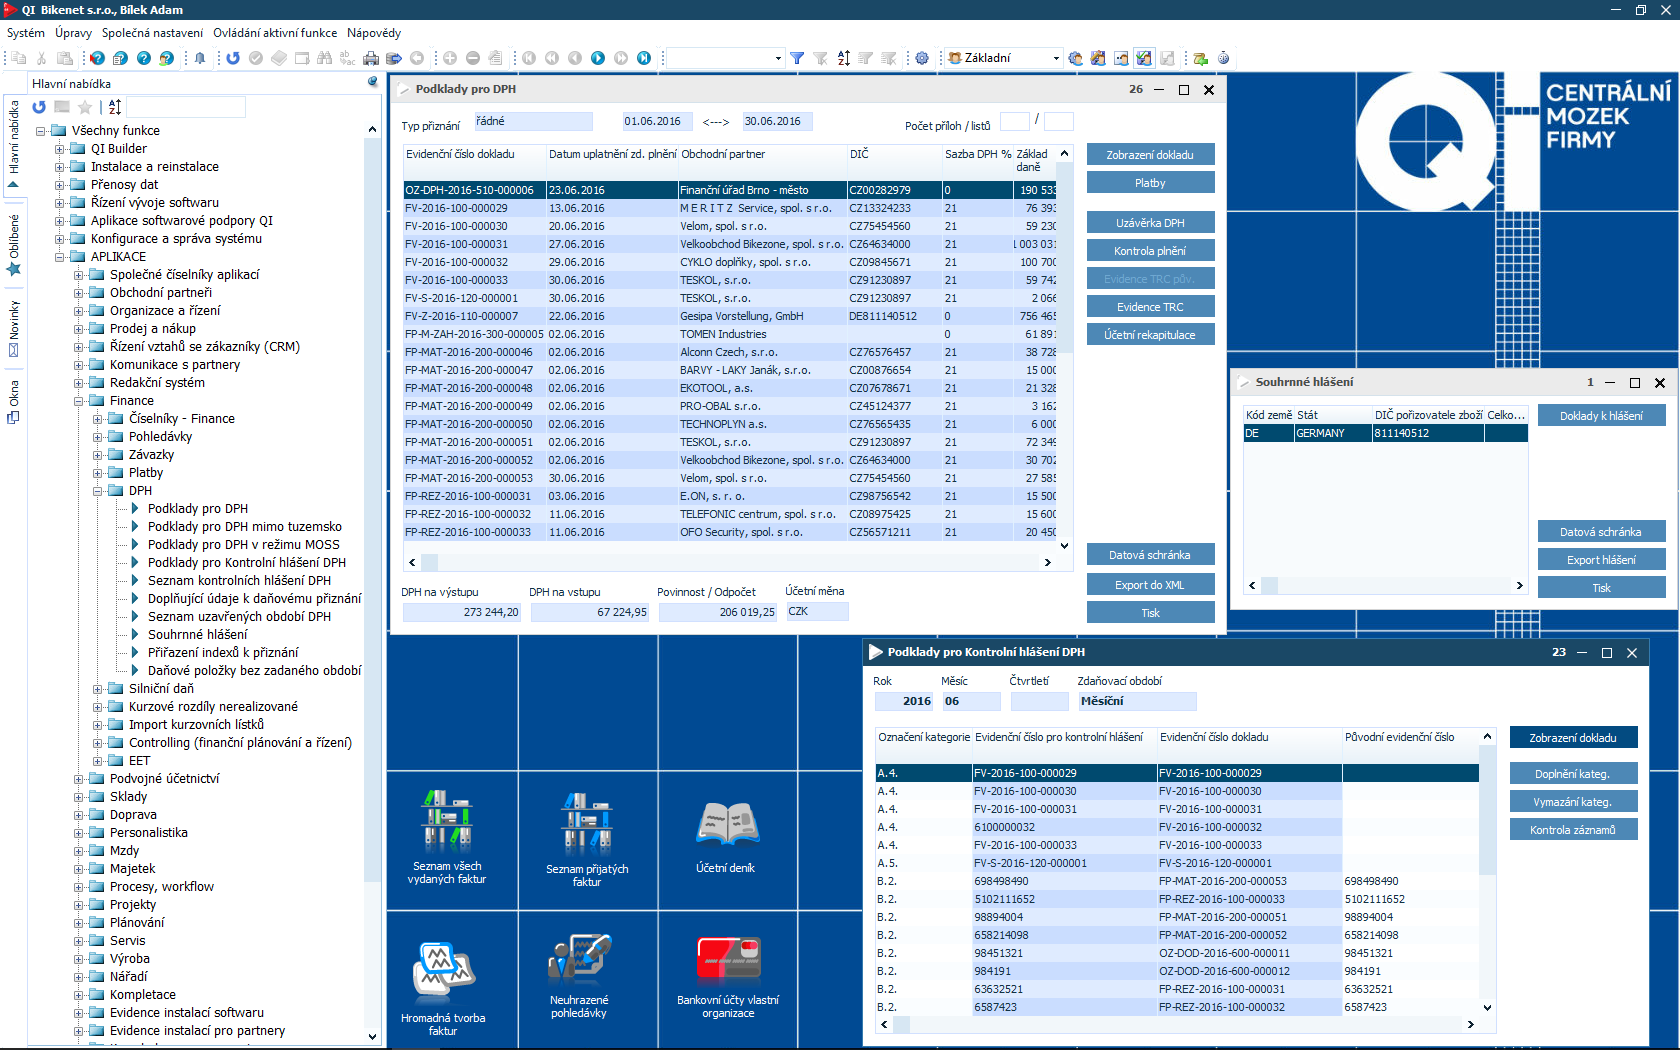
Task: Click the binoculars search icon
Action: pyautogui.click(x=324, y=58)
